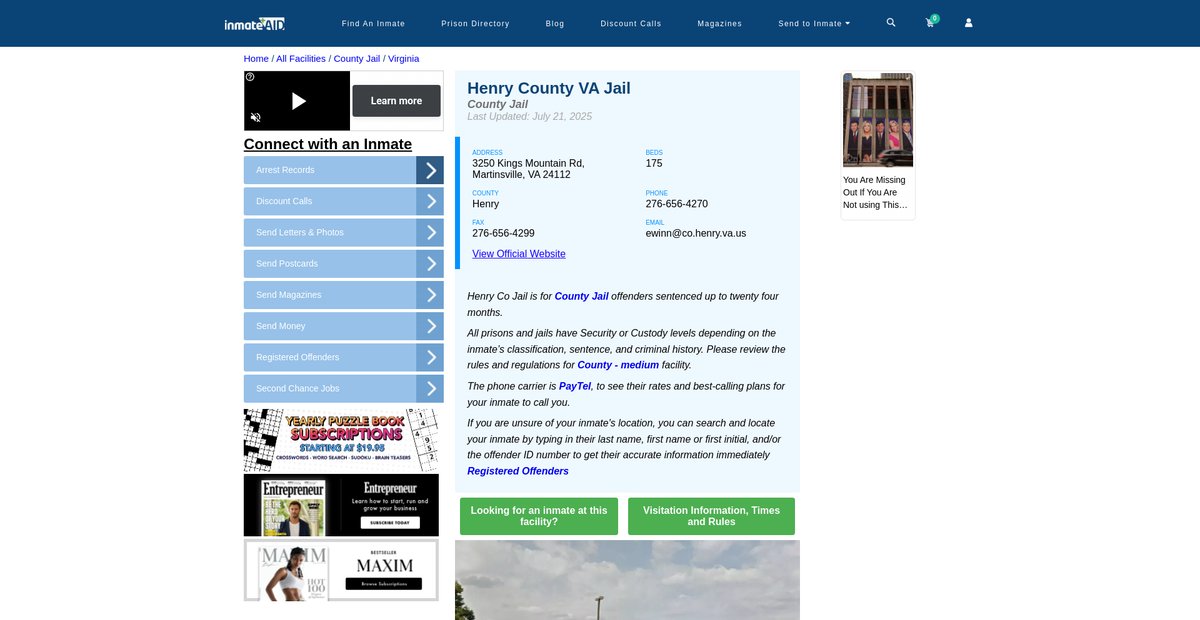Select Arrest Records sidebar link
Screen dimensions: 1200x620
click(x=330, y=170)
